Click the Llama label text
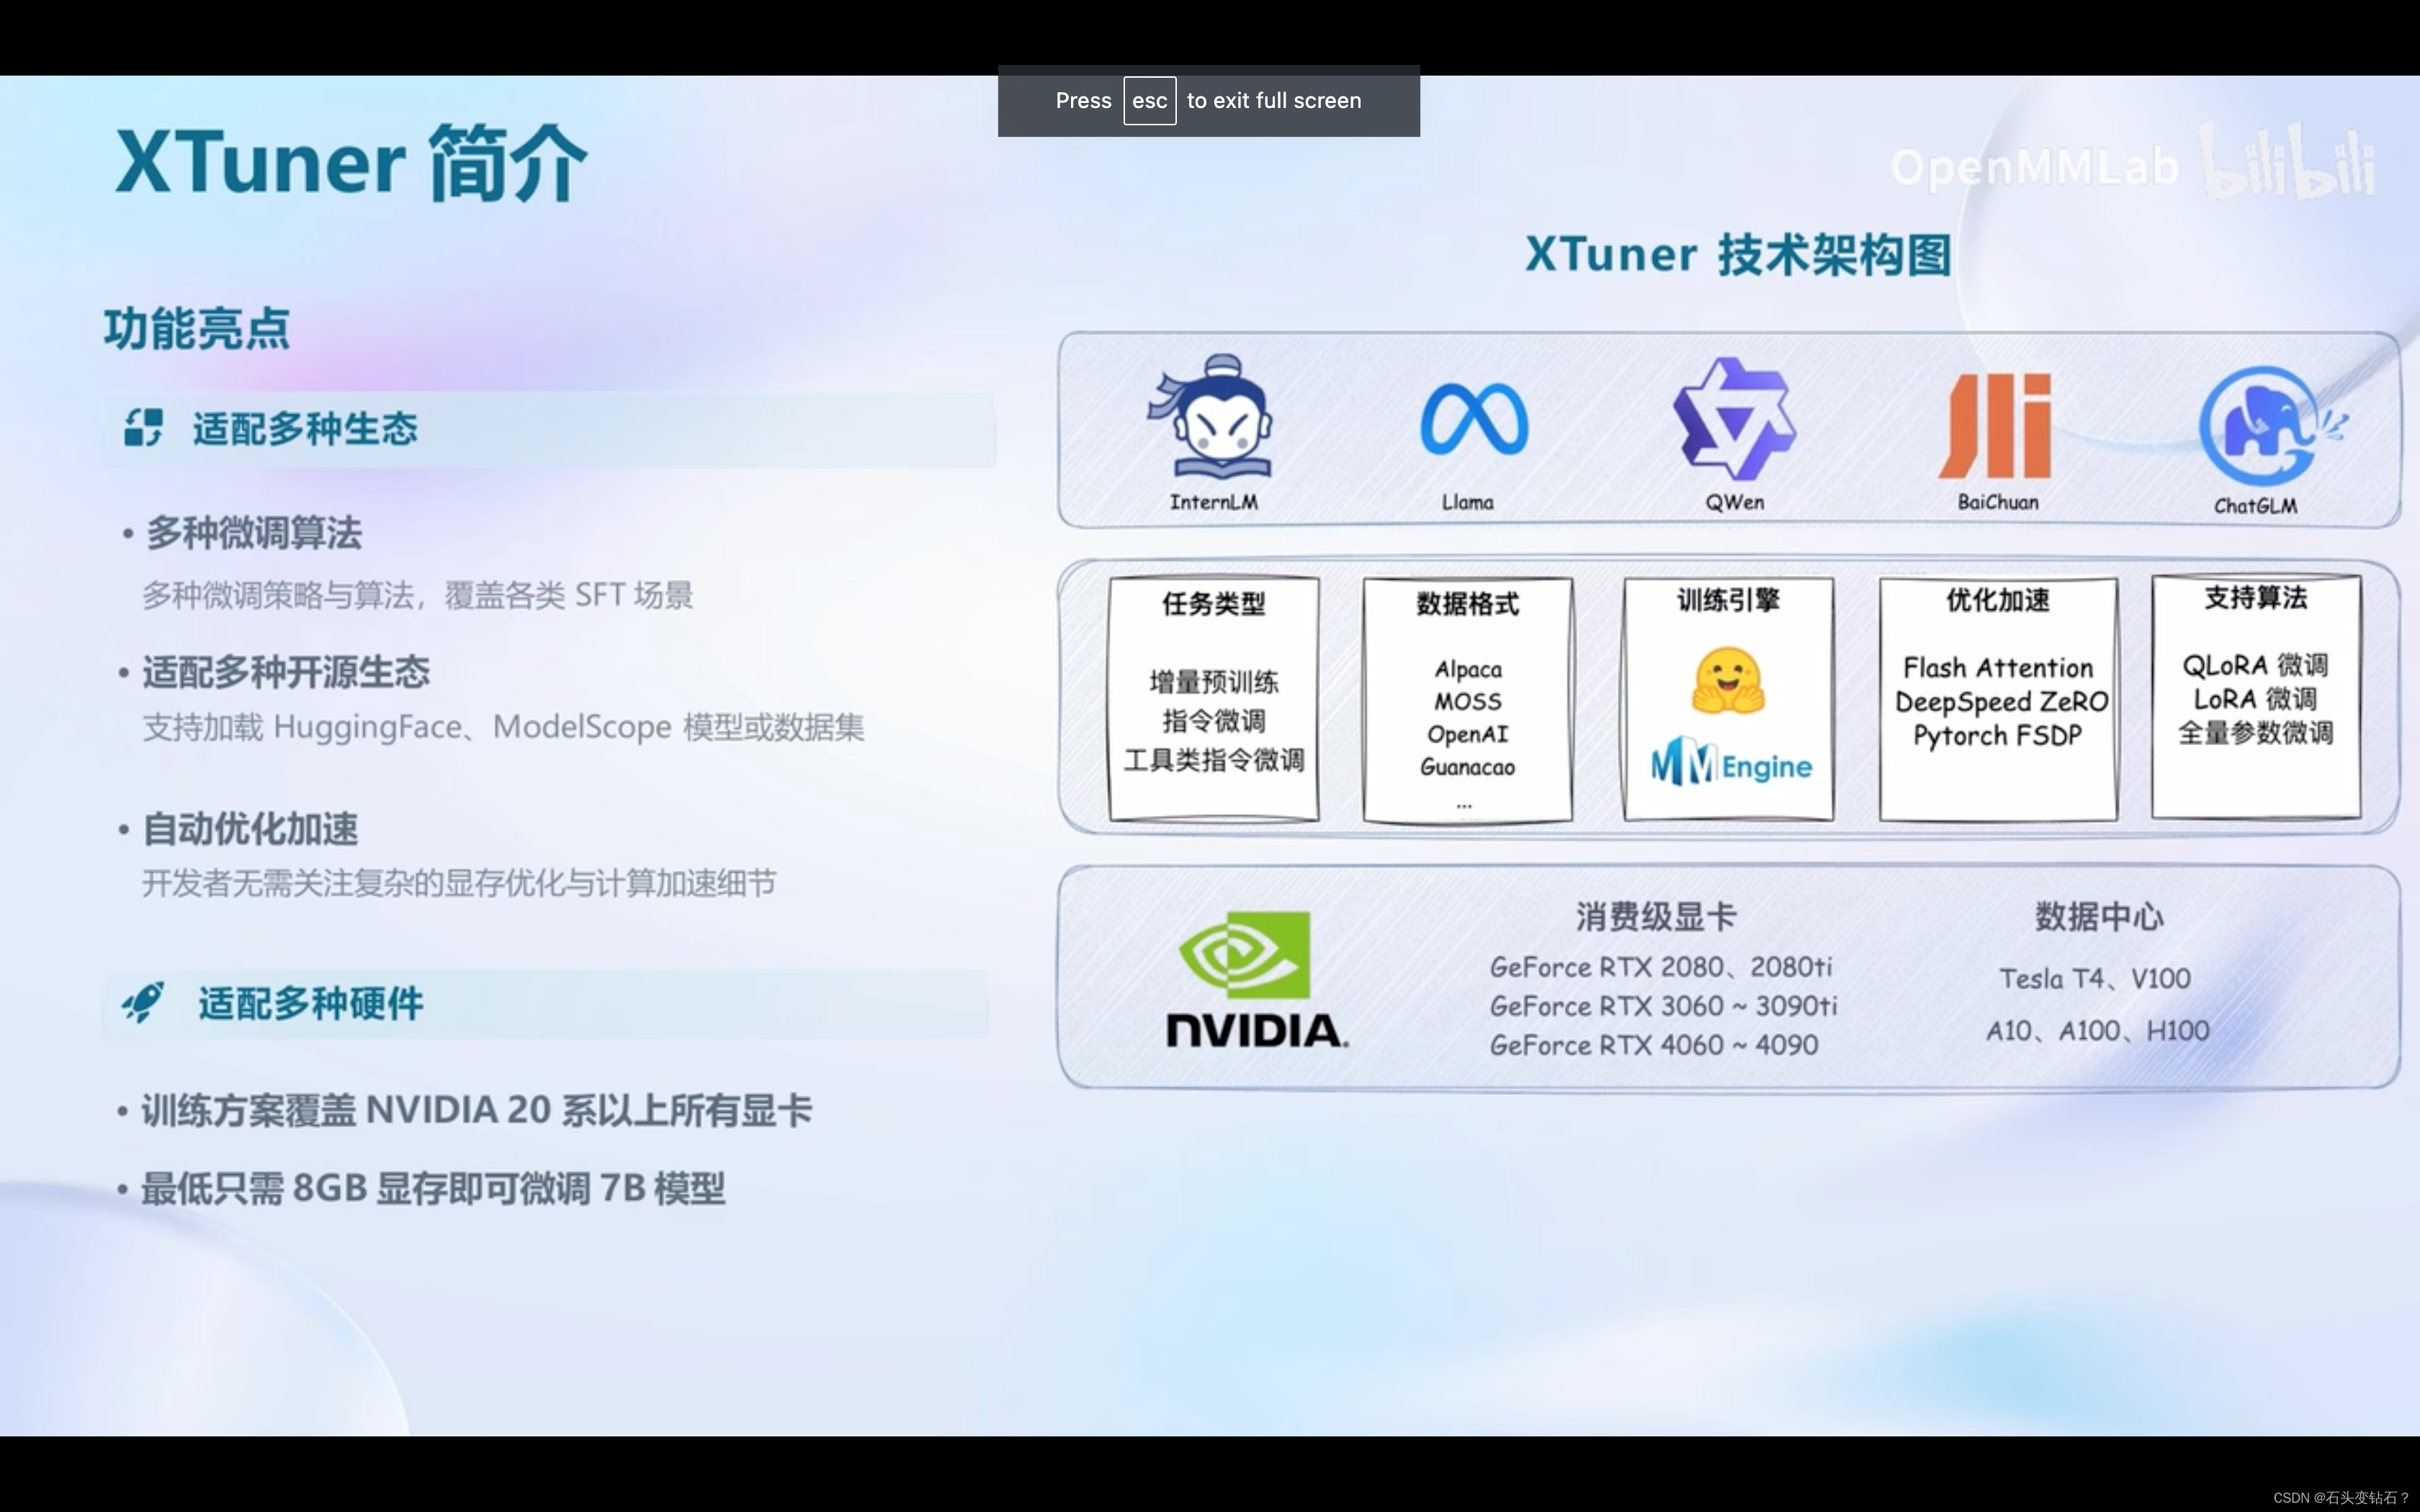 [1467, 502]
